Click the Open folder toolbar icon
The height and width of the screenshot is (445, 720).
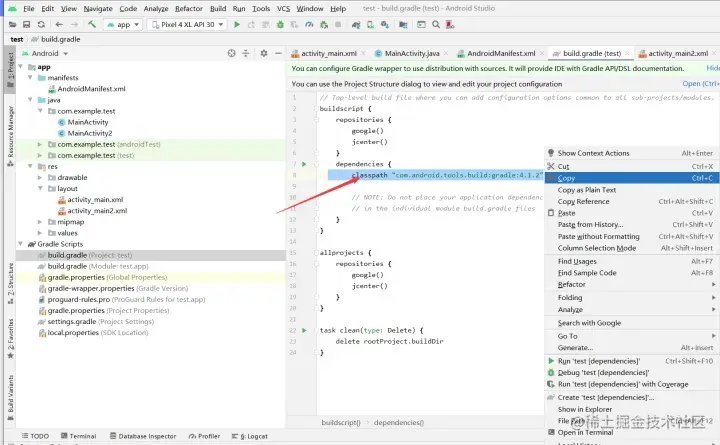click(x=12, y=24)
